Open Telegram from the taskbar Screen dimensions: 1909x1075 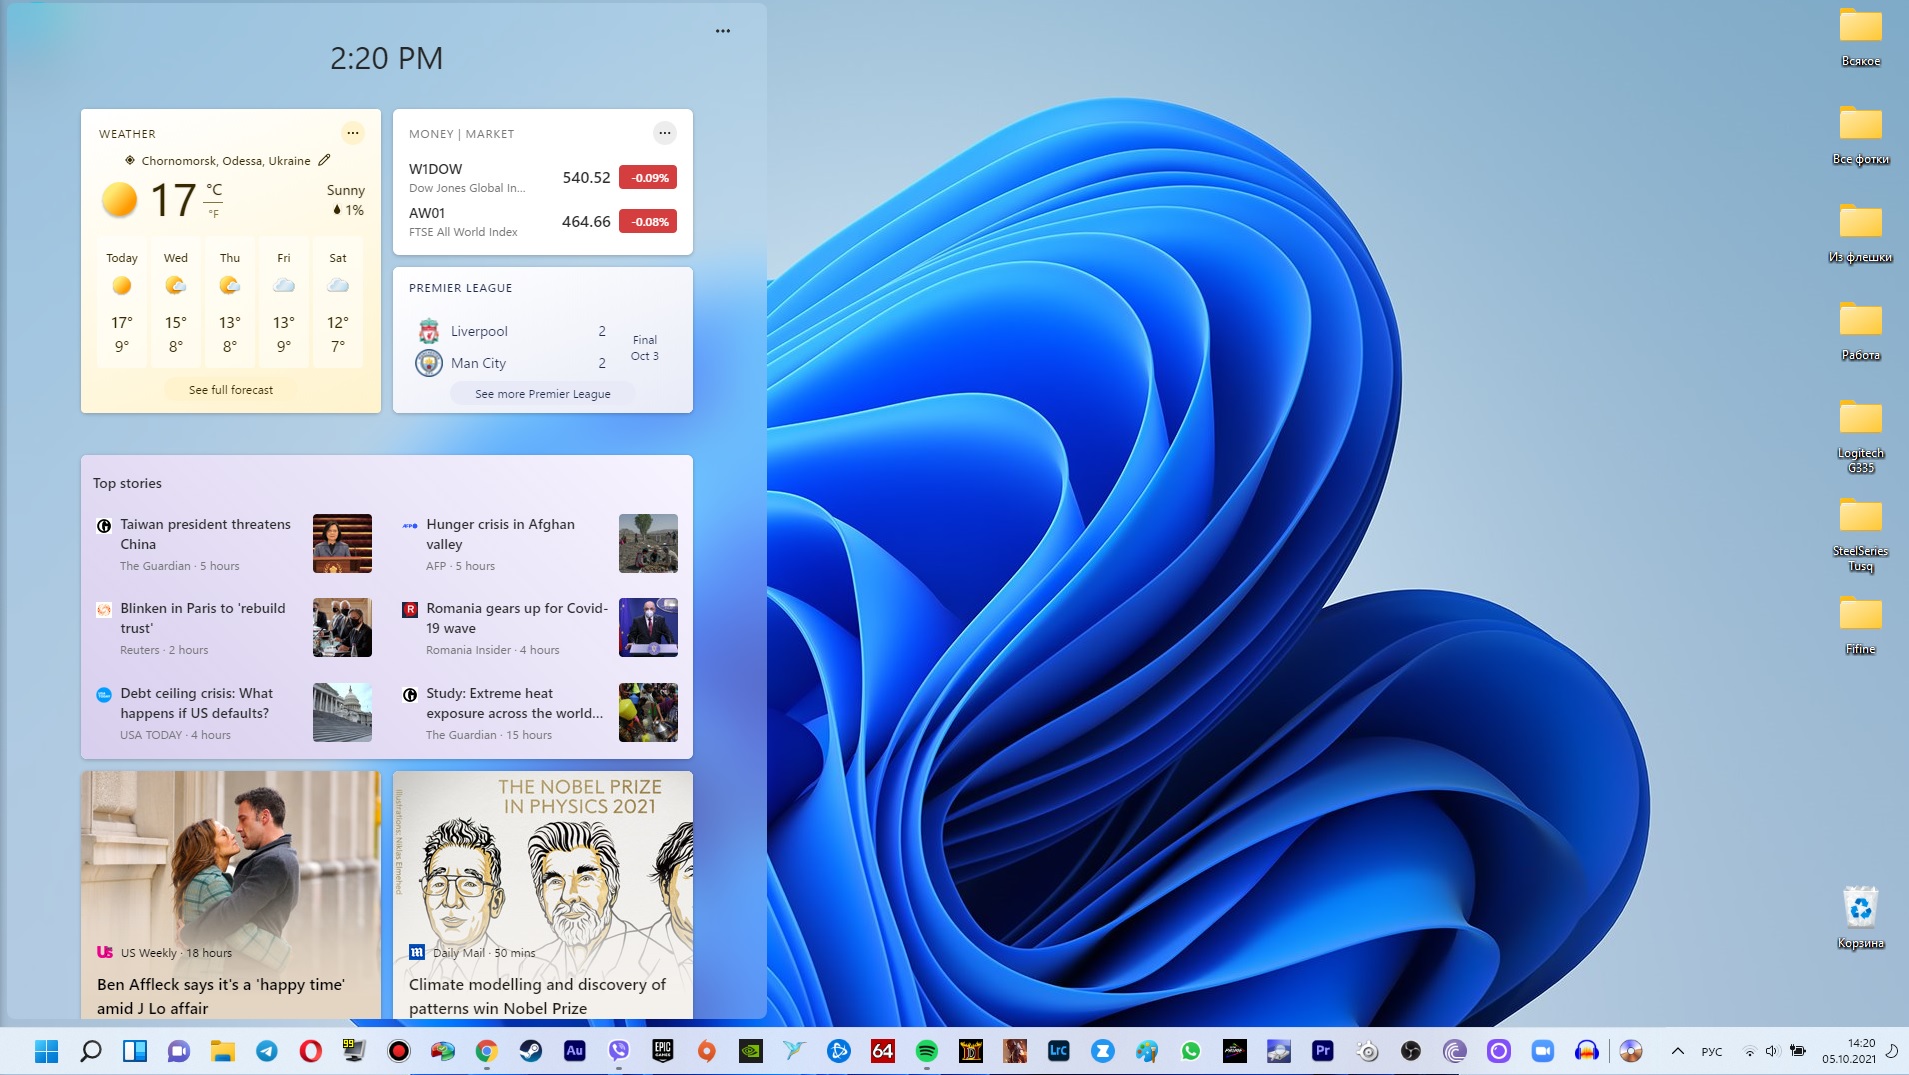267,1051
